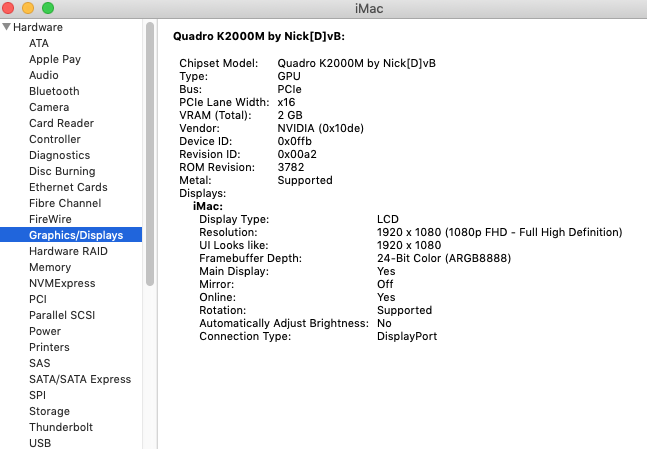
Task: Open the Thunderbolt section
Action: pyautogui.click(x=61, y=427)
